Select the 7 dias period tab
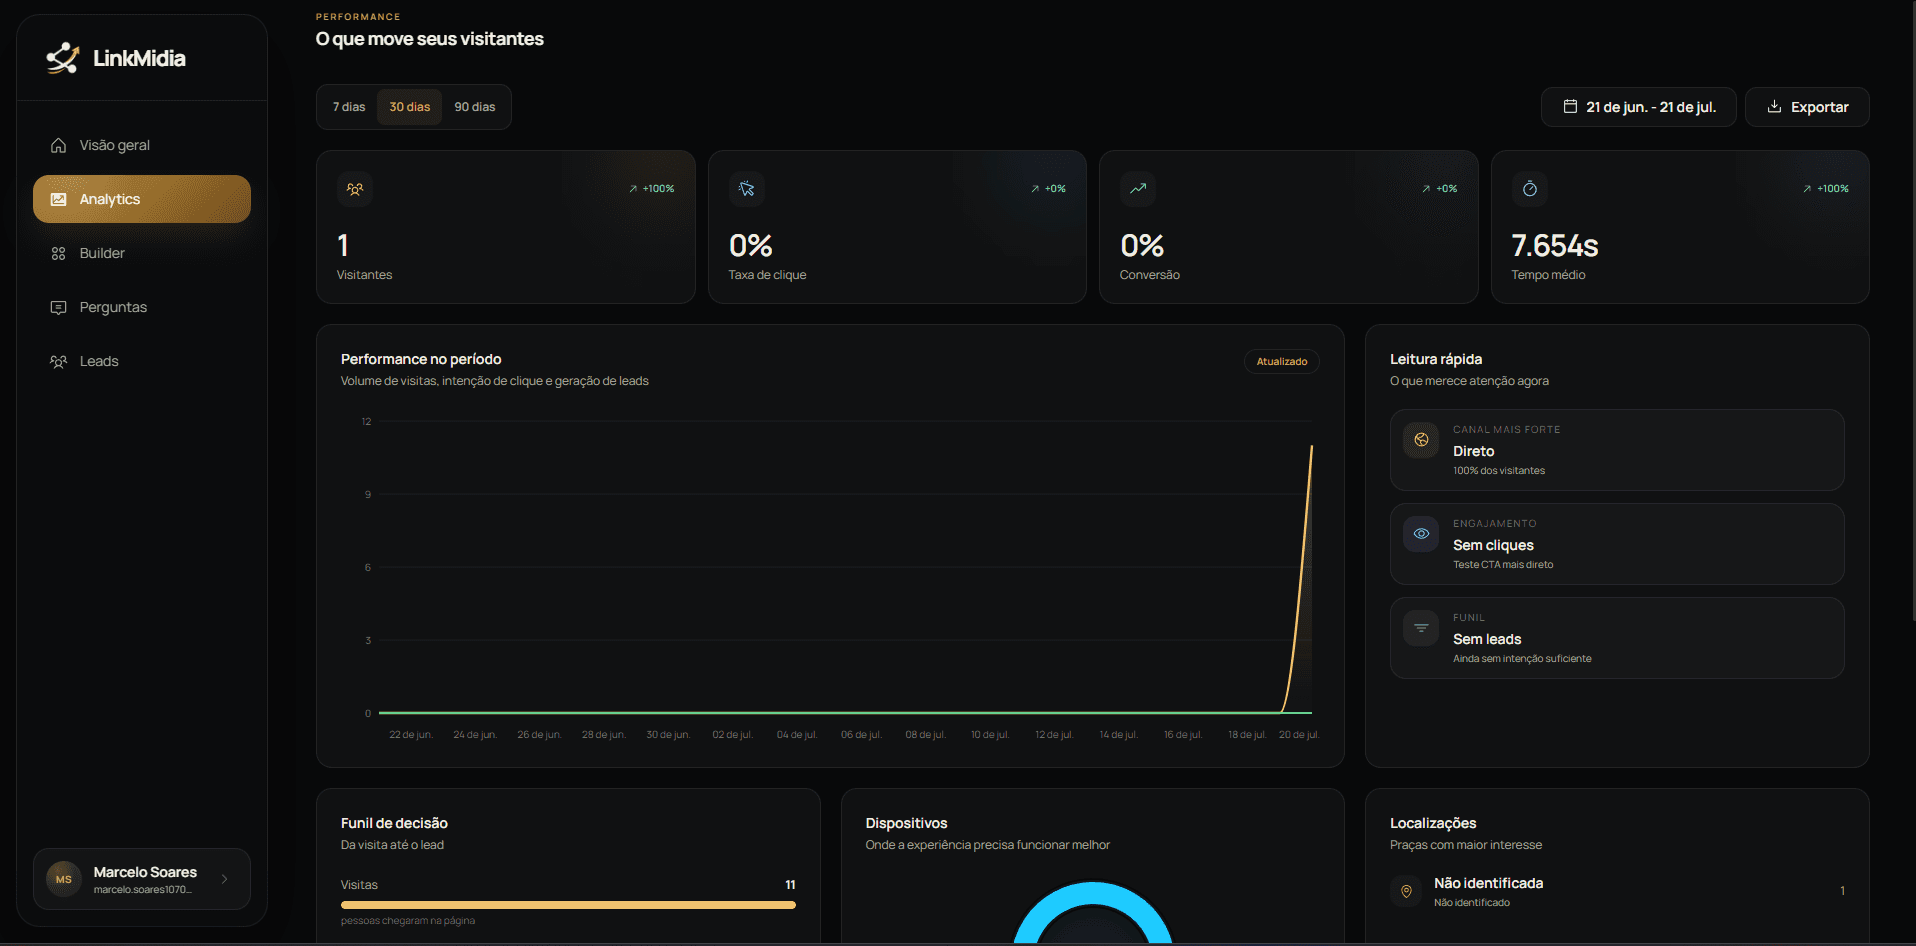This screenshot has height=946, width=1916. (349, 107)
